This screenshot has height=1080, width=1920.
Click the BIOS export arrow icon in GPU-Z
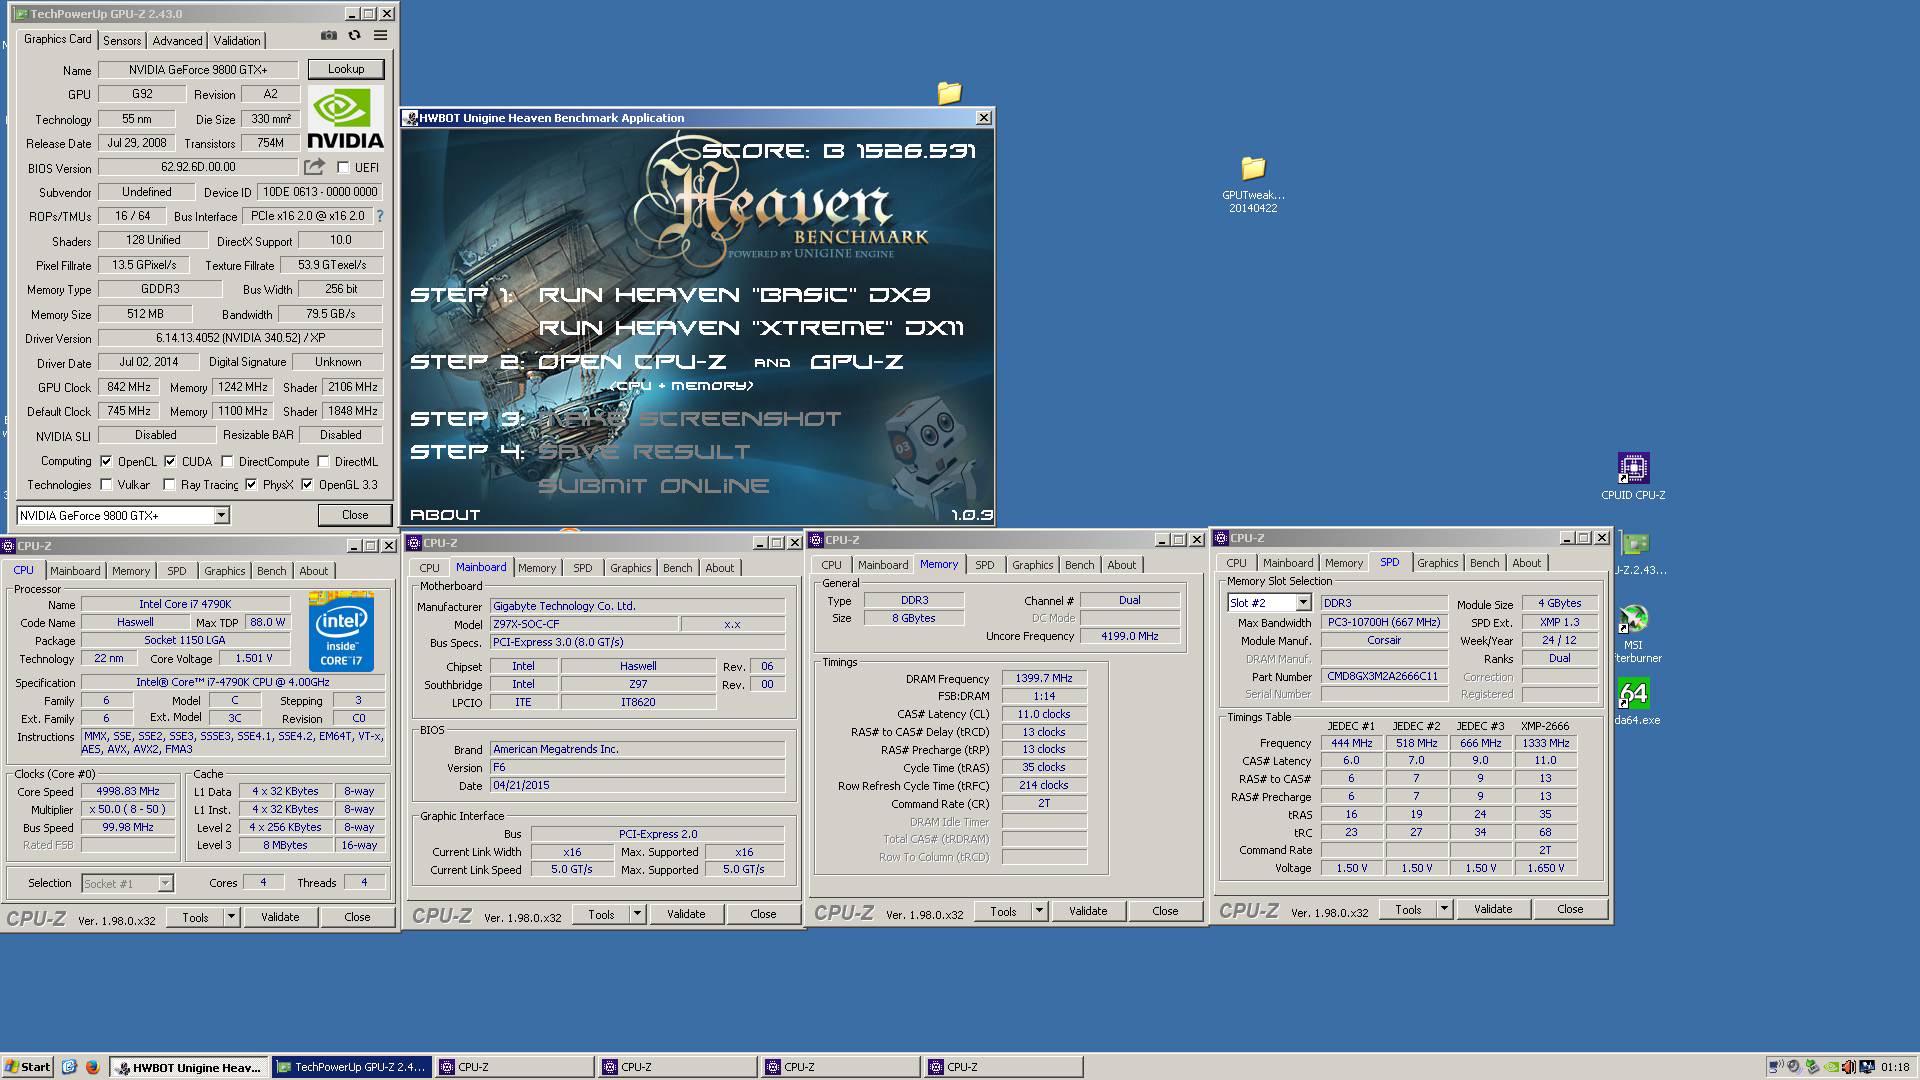click(315, 167)
